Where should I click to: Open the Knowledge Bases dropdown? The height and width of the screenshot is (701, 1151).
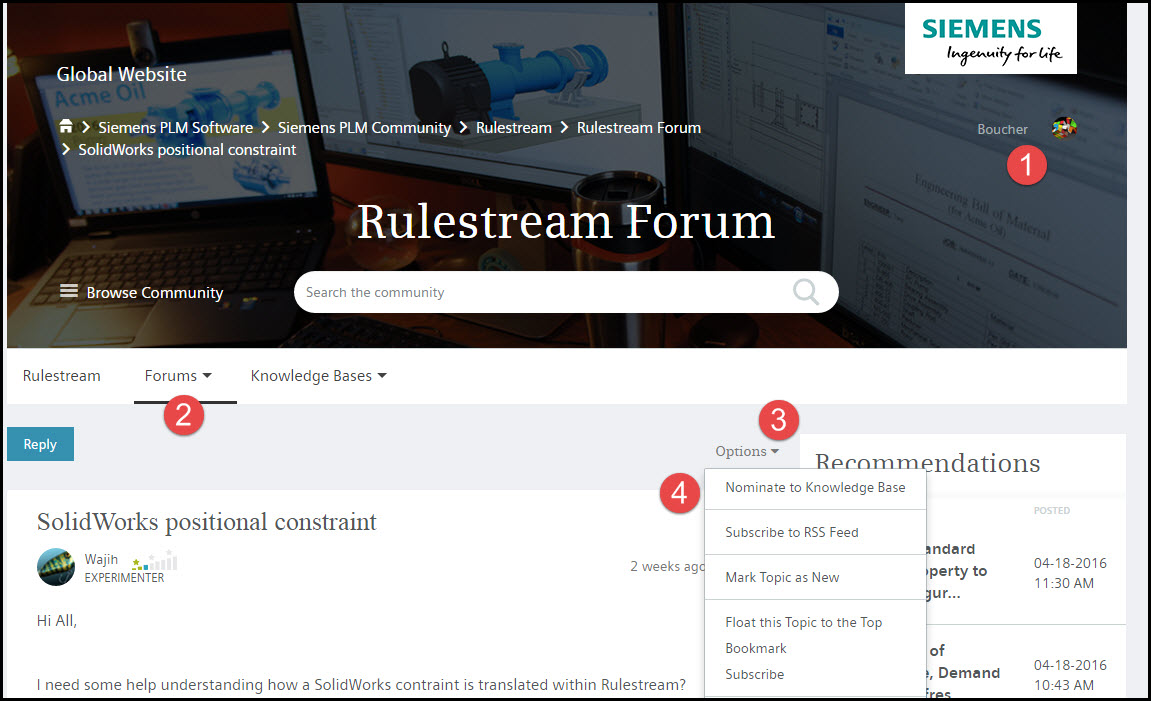[317, 375]
